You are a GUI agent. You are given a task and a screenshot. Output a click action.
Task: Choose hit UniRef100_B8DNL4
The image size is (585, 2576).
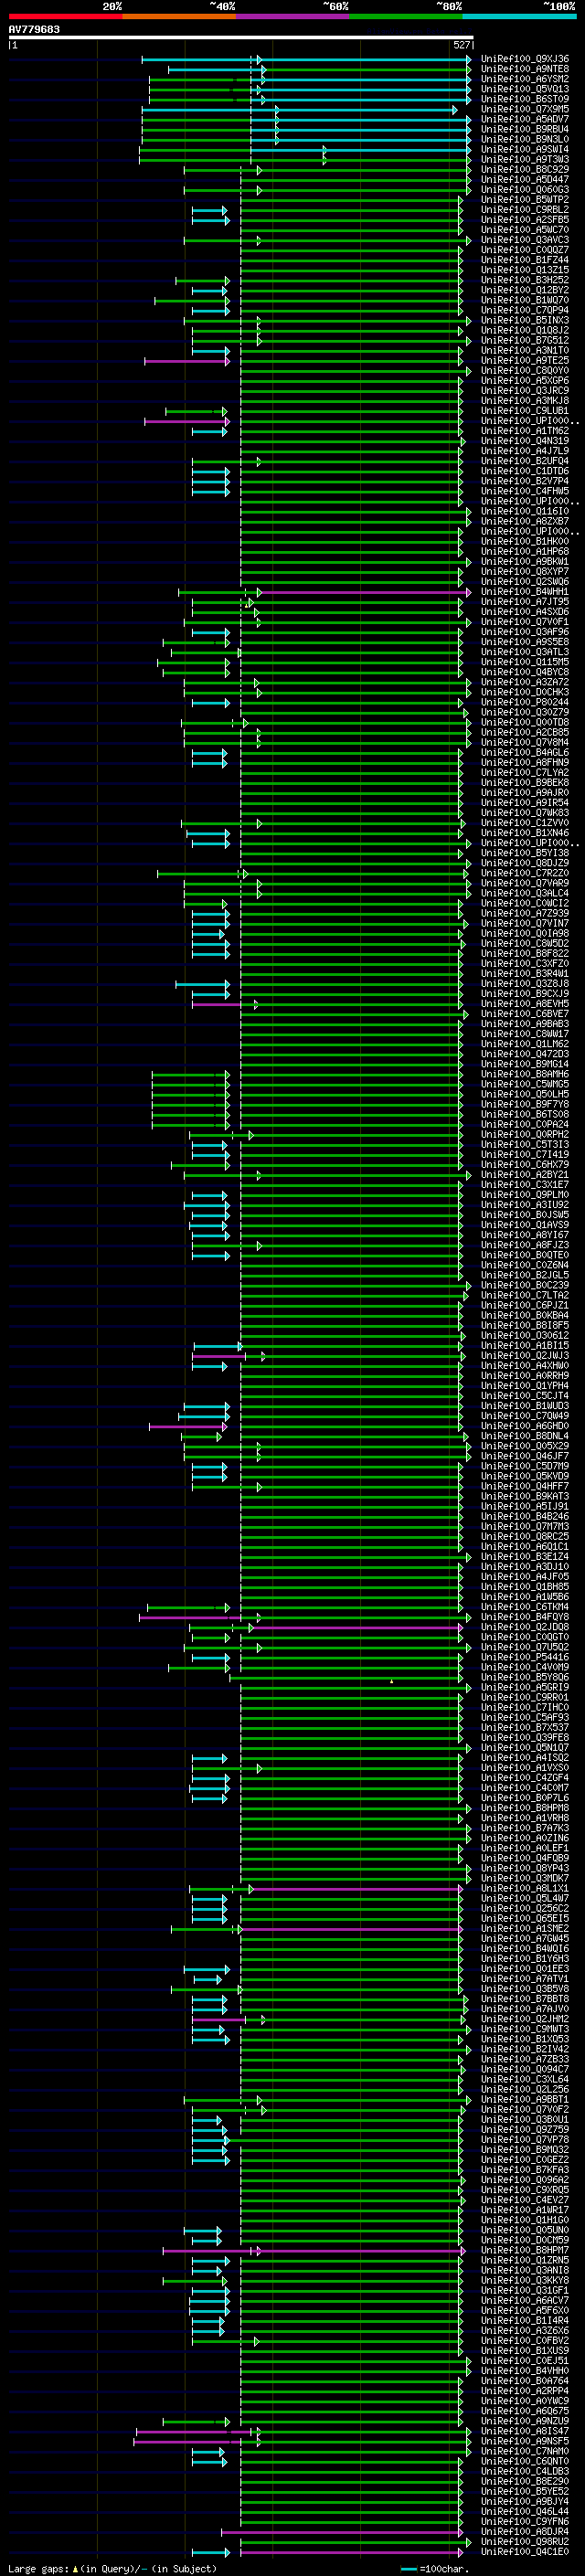[525, 1436]
